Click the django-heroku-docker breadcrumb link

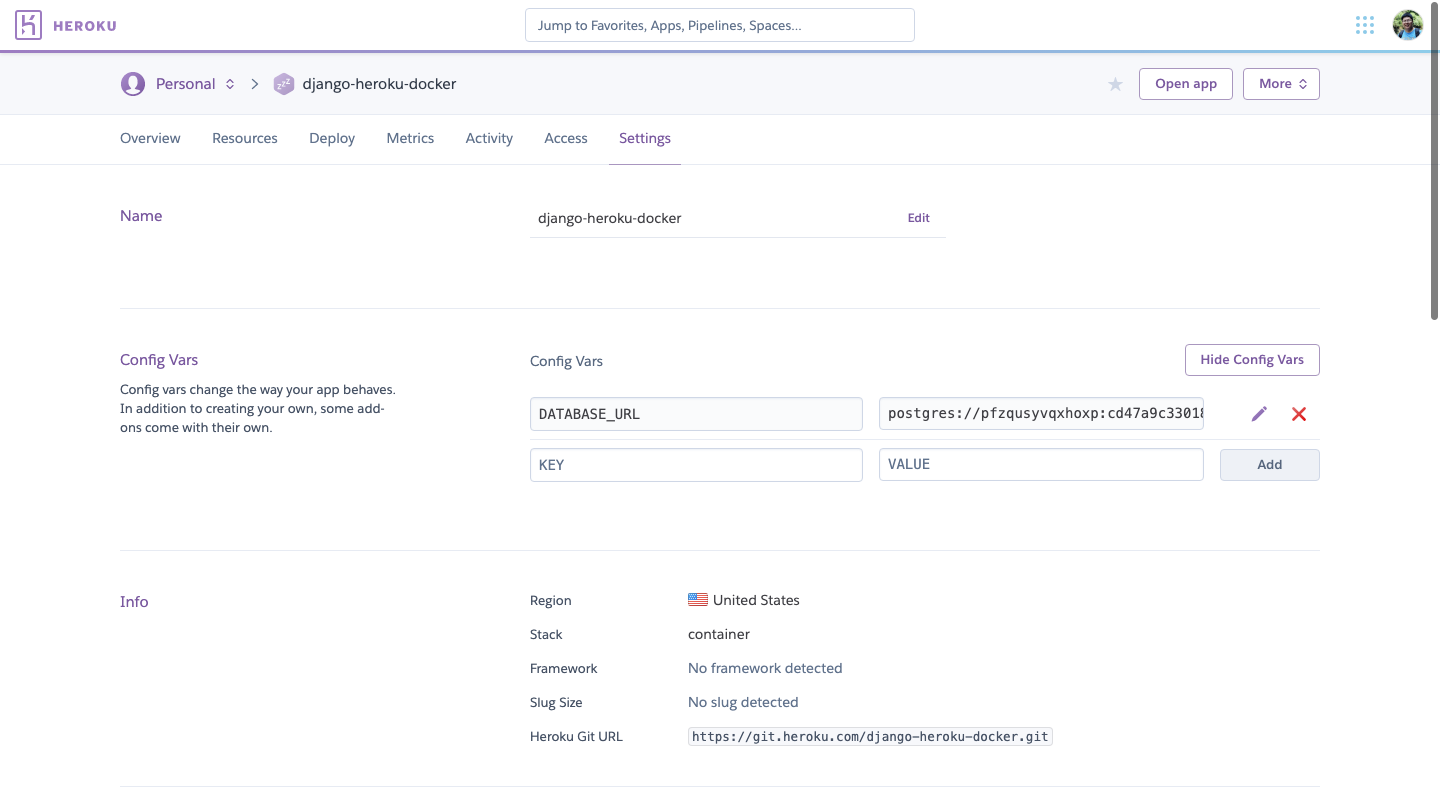click(379, 84)
